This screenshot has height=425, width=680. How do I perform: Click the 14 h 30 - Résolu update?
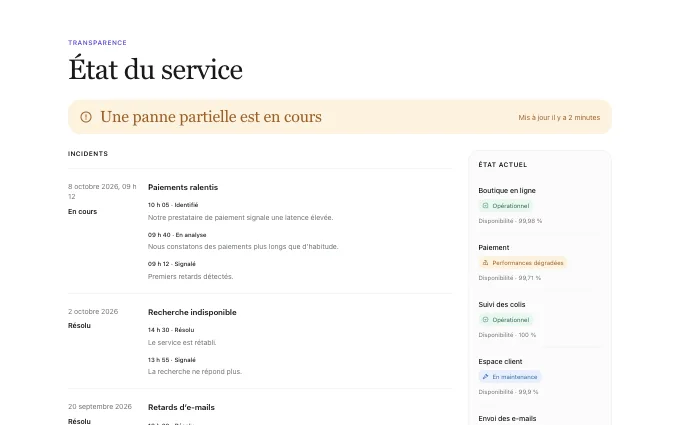coord(171,330)
